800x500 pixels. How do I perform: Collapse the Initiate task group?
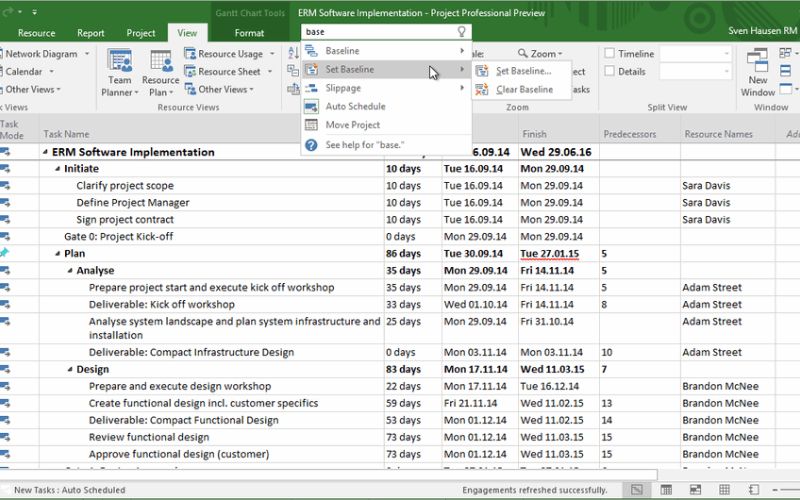57,169
